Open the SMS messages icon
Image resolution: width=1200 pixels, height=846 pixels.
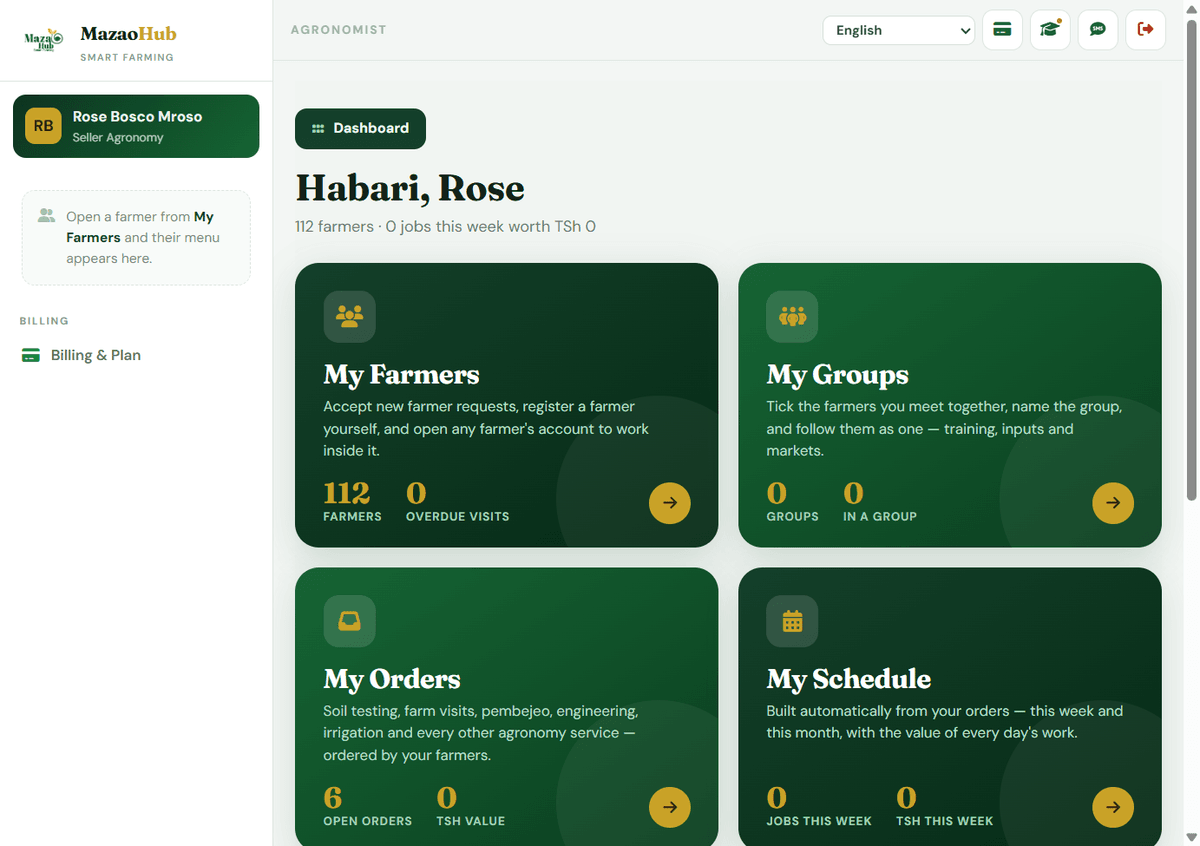point(1098,30)
